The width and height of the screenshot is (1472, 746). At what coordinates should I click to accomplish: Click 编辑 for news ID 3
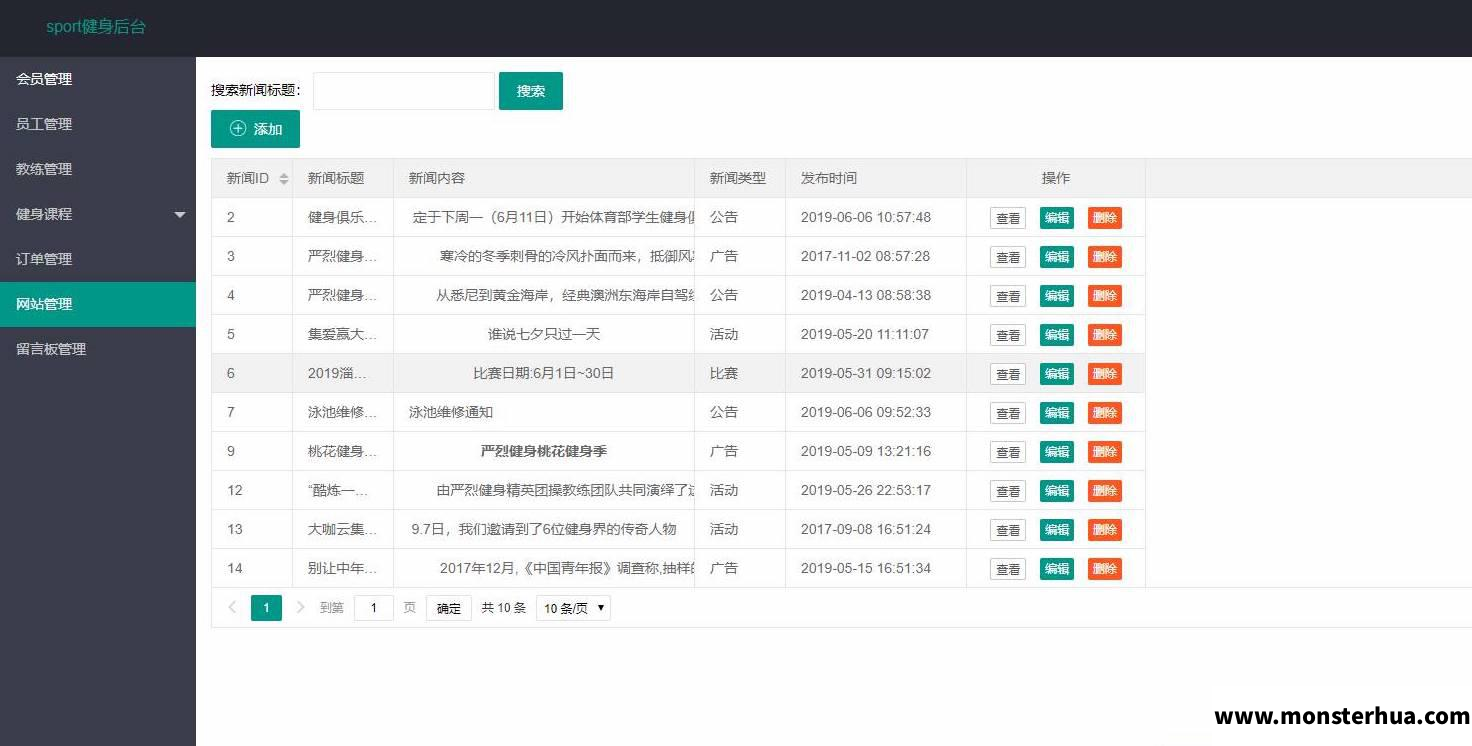[x=1057, y=257]
